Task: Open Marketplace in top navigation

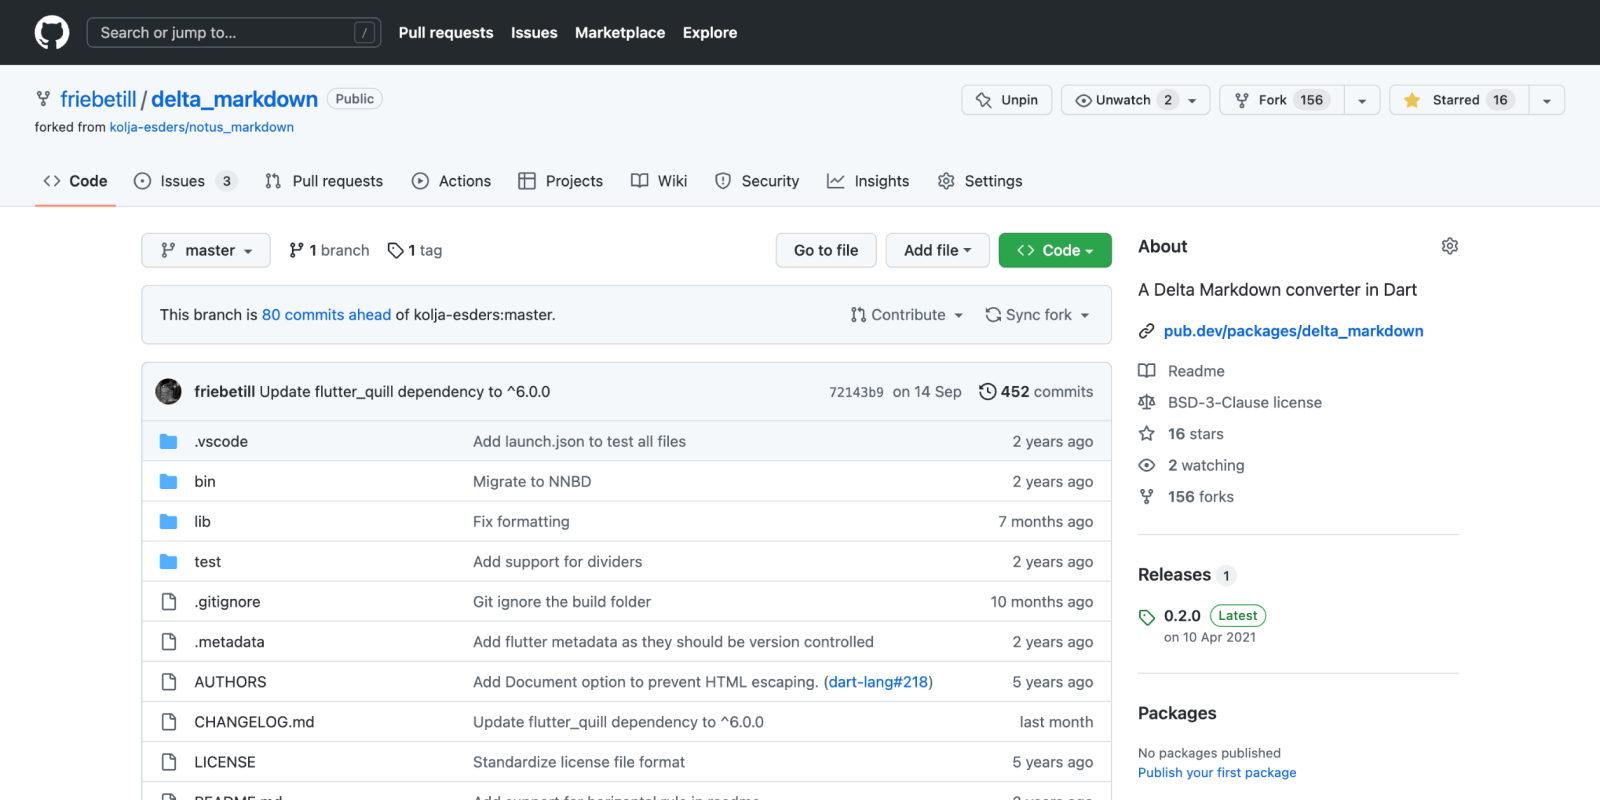Action: click(x=620, y=32)
